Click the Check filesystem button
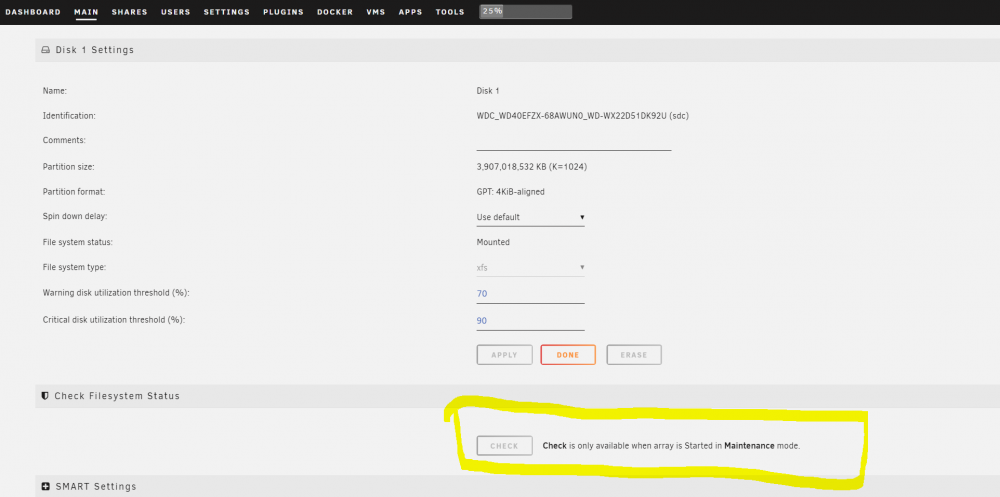 click(504, 446)
